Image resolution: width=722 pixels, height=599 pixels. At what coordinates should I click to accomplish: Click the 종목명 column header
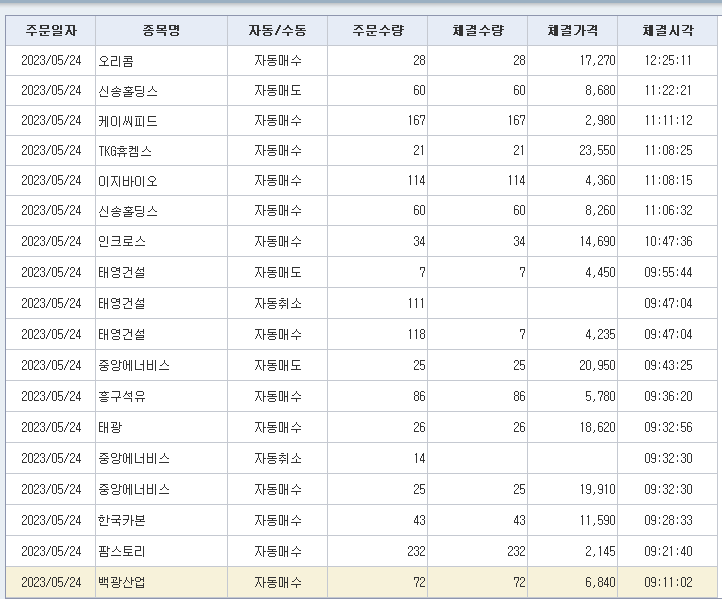pos(161,30)
